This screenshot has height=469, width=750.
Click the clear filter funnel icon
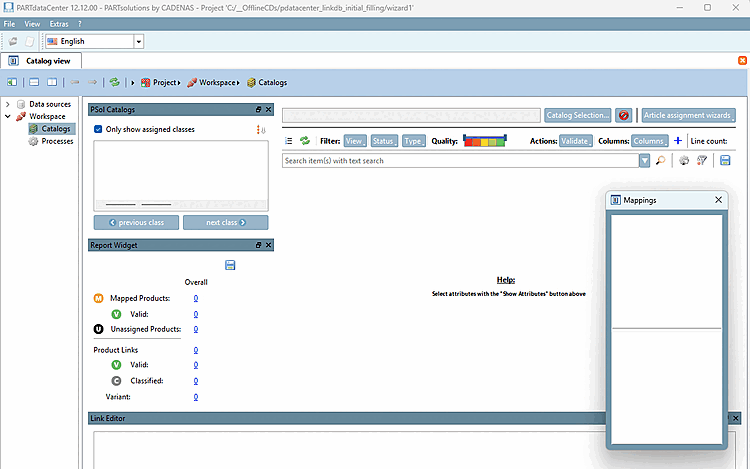pos(702,161)
